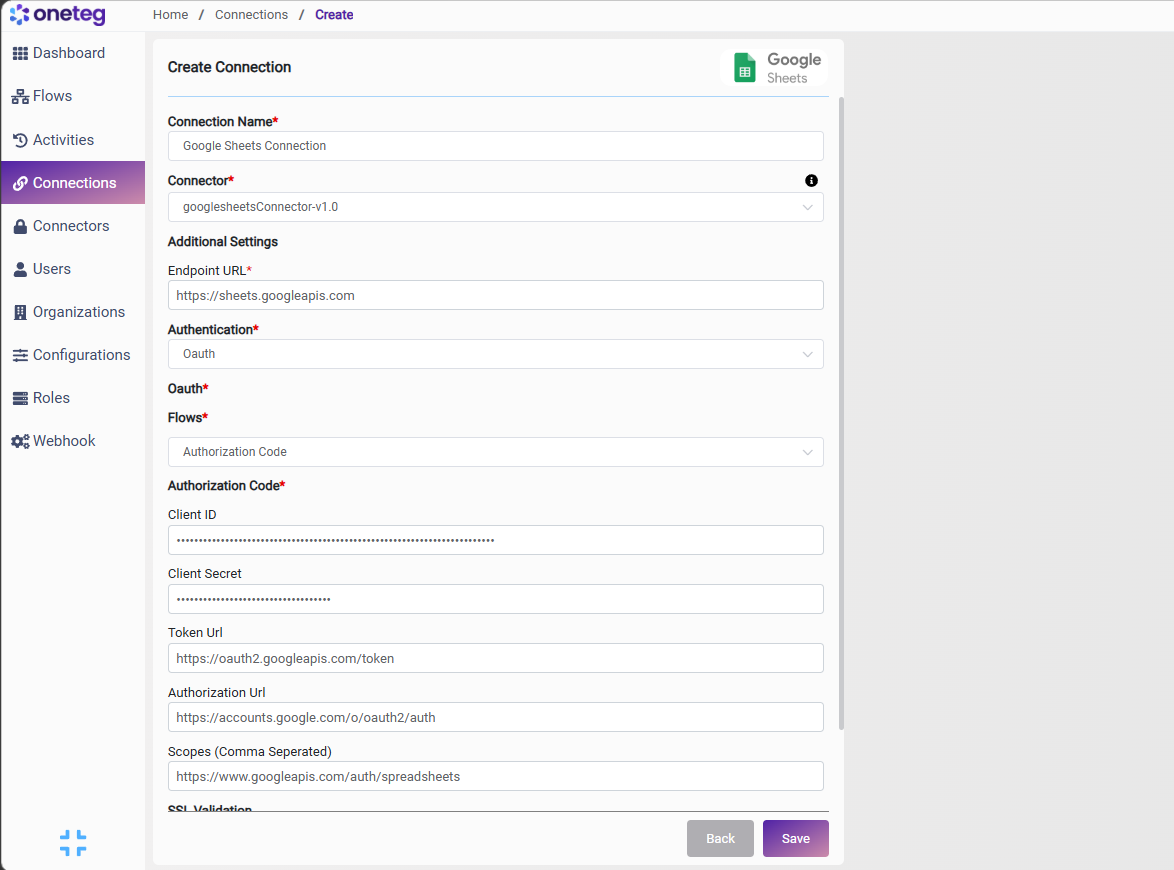
Task: Click the Roles server icon
Action: [20, 398]
